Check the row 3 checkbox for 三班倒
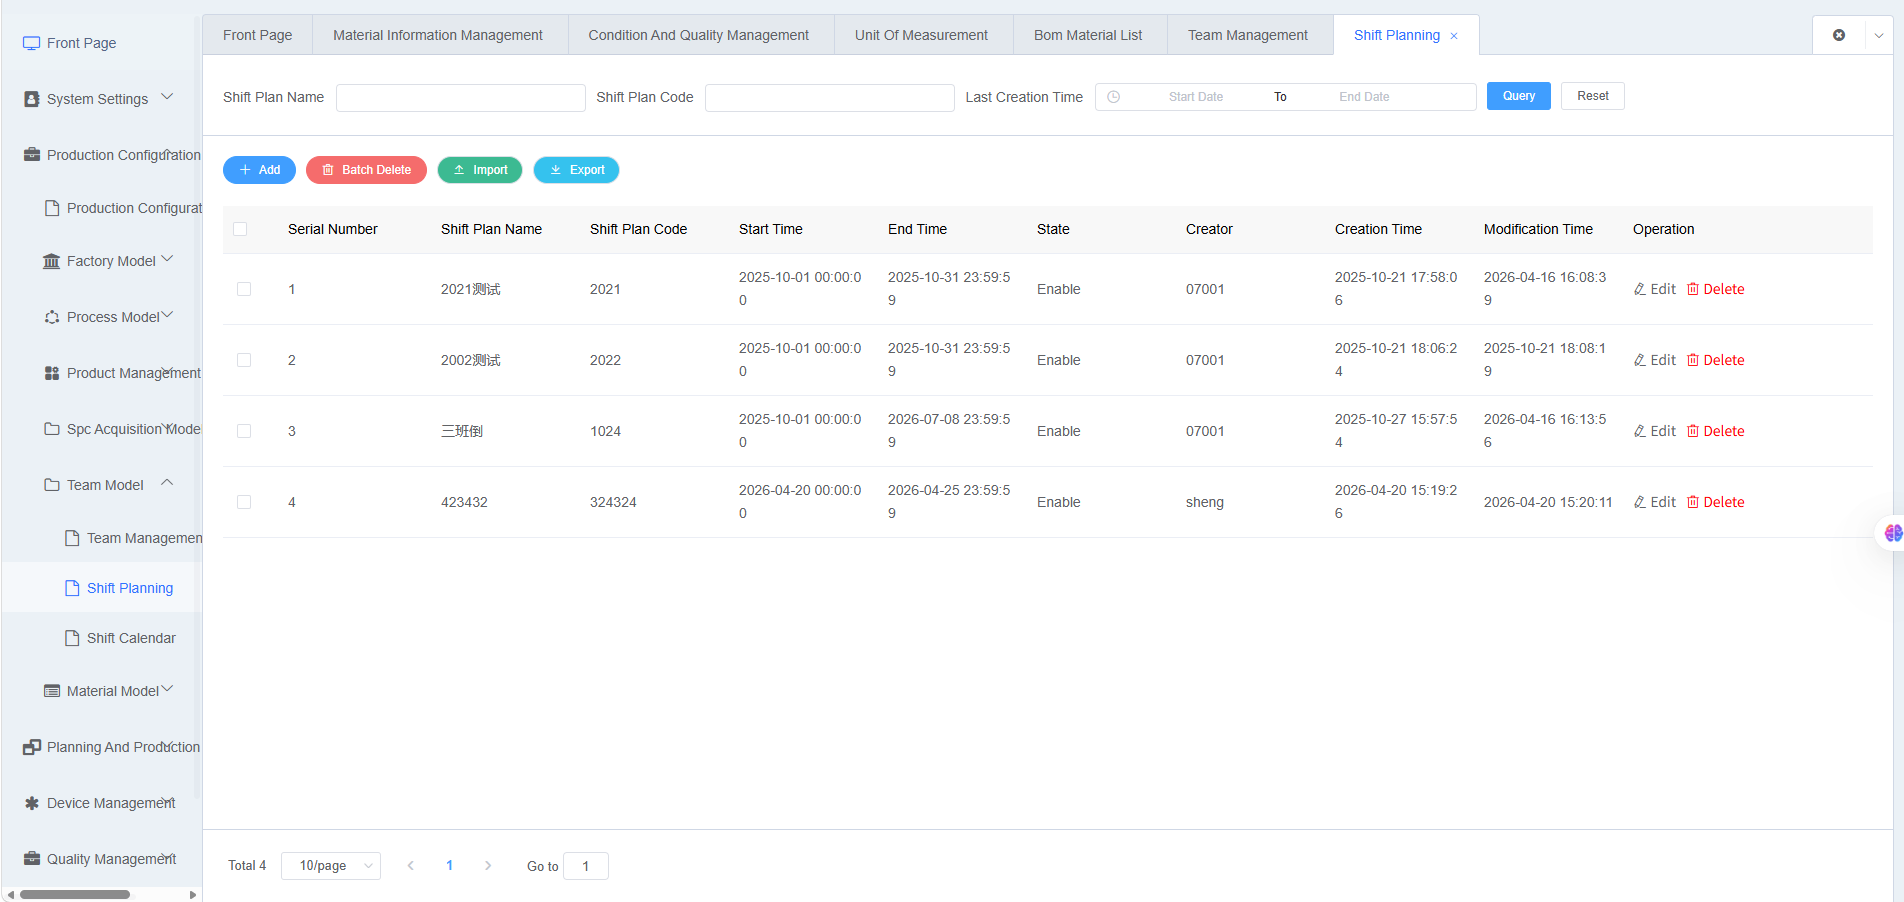The image size is (1904, 902). (x=244, y=431)
